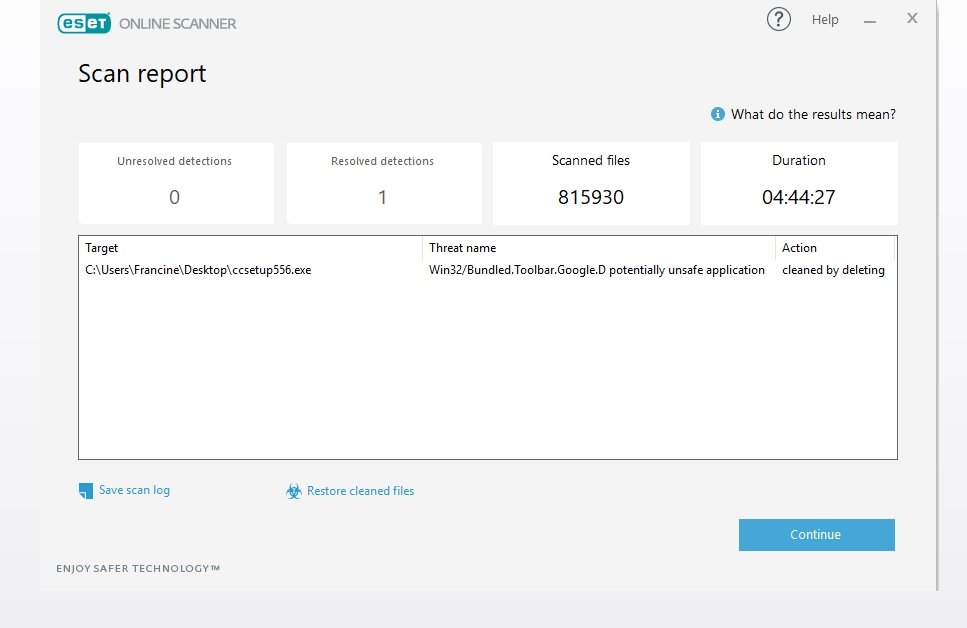The image size is (967, 628).
Task: Click the Save scan log disk icon
Action: pos(86,490)
